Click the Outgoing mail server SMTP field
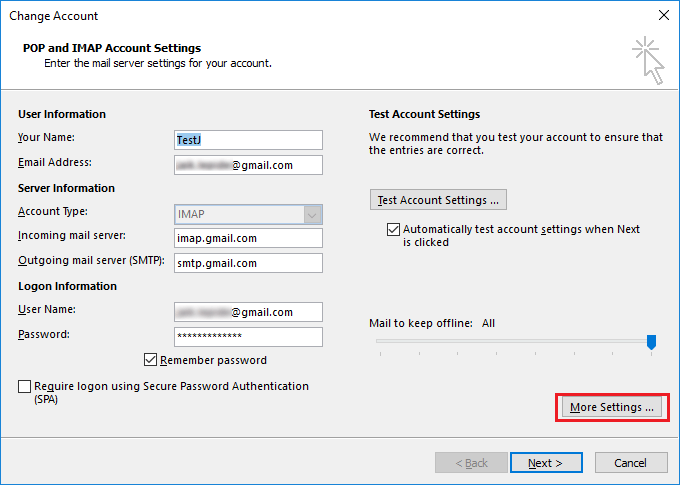Screen dimensions: 680x485 pyautogui.click(x=248, y=263)
